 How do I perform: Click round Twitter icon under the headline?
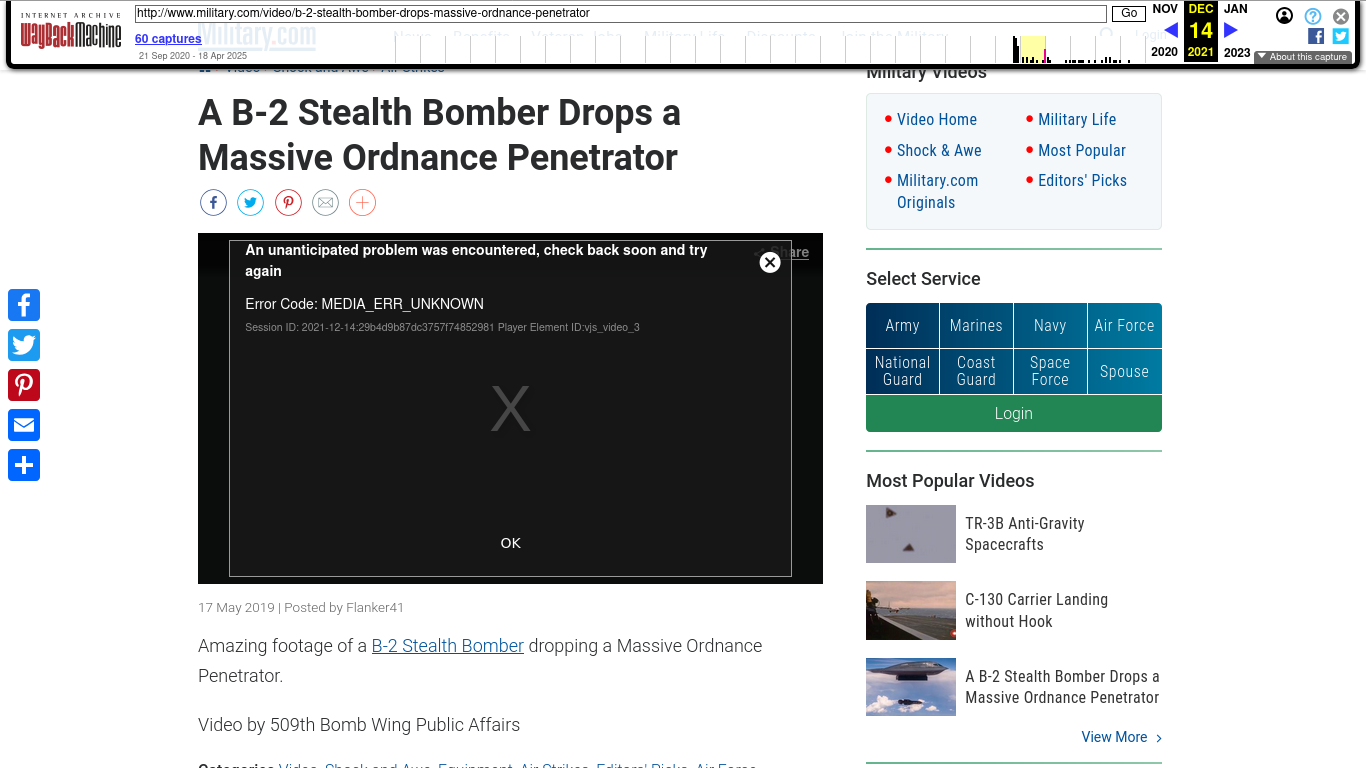pos(251,203)
